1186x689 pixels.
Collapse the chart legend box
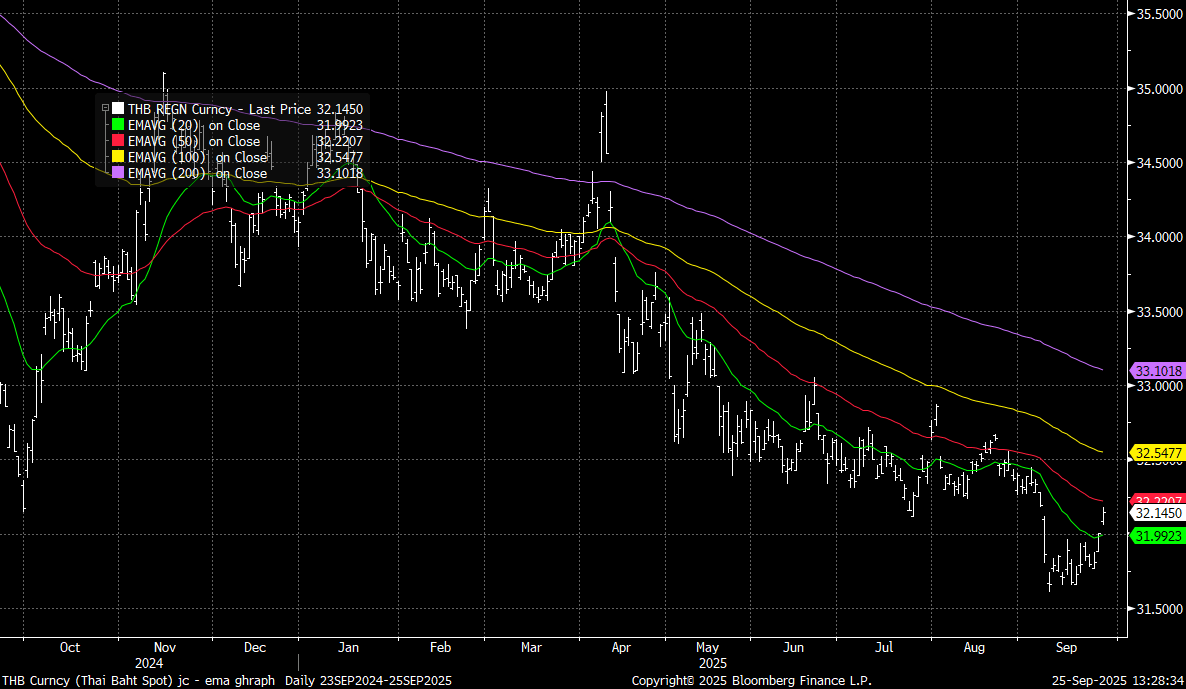[105, 109]
